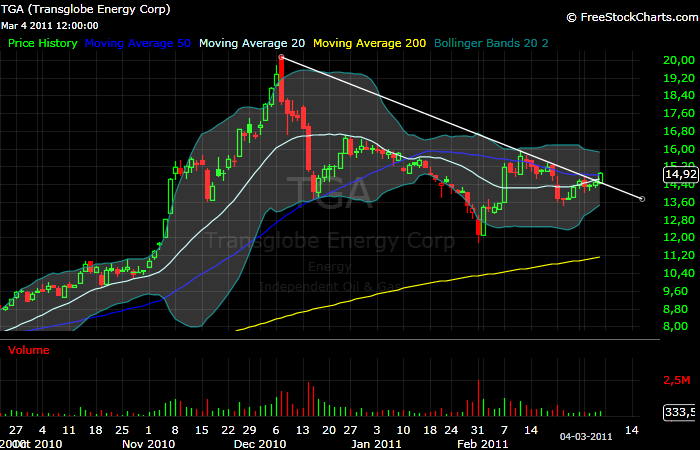Click the 12,80 price axis label
The height and width of the screenshot is (450, 700).
click(679, 220)
